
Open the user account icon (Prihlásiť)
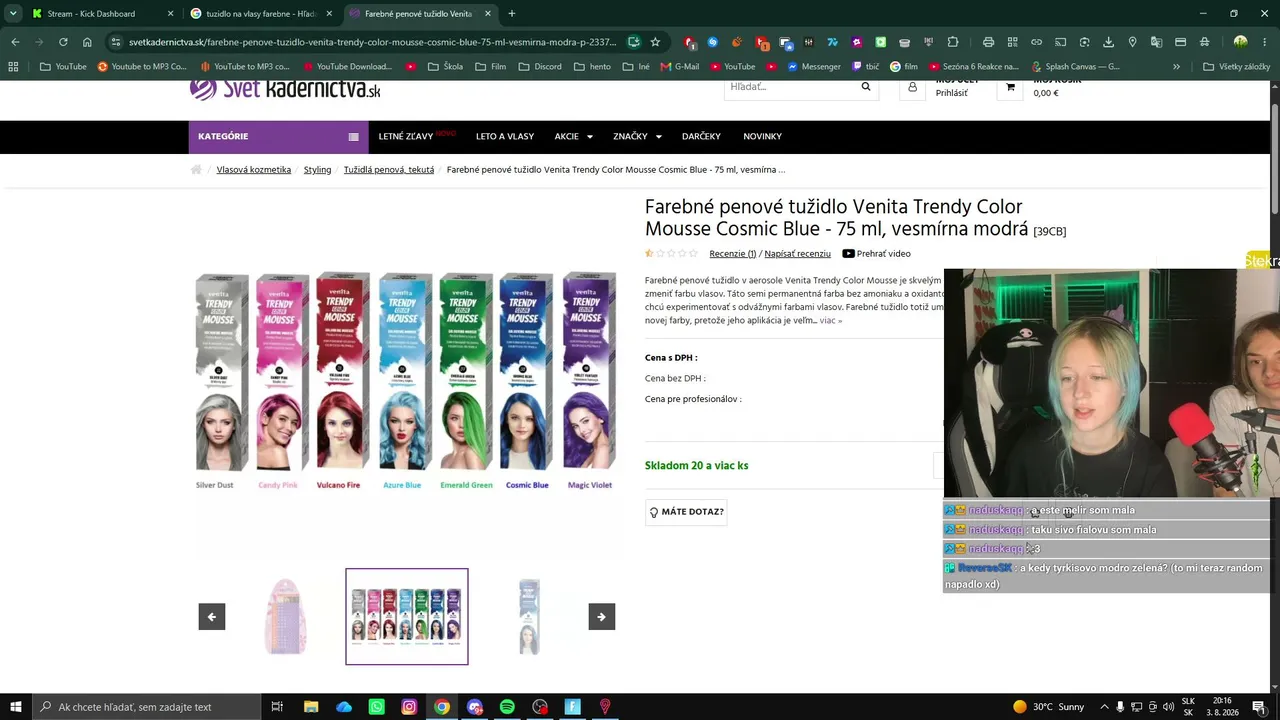[912, 88]
